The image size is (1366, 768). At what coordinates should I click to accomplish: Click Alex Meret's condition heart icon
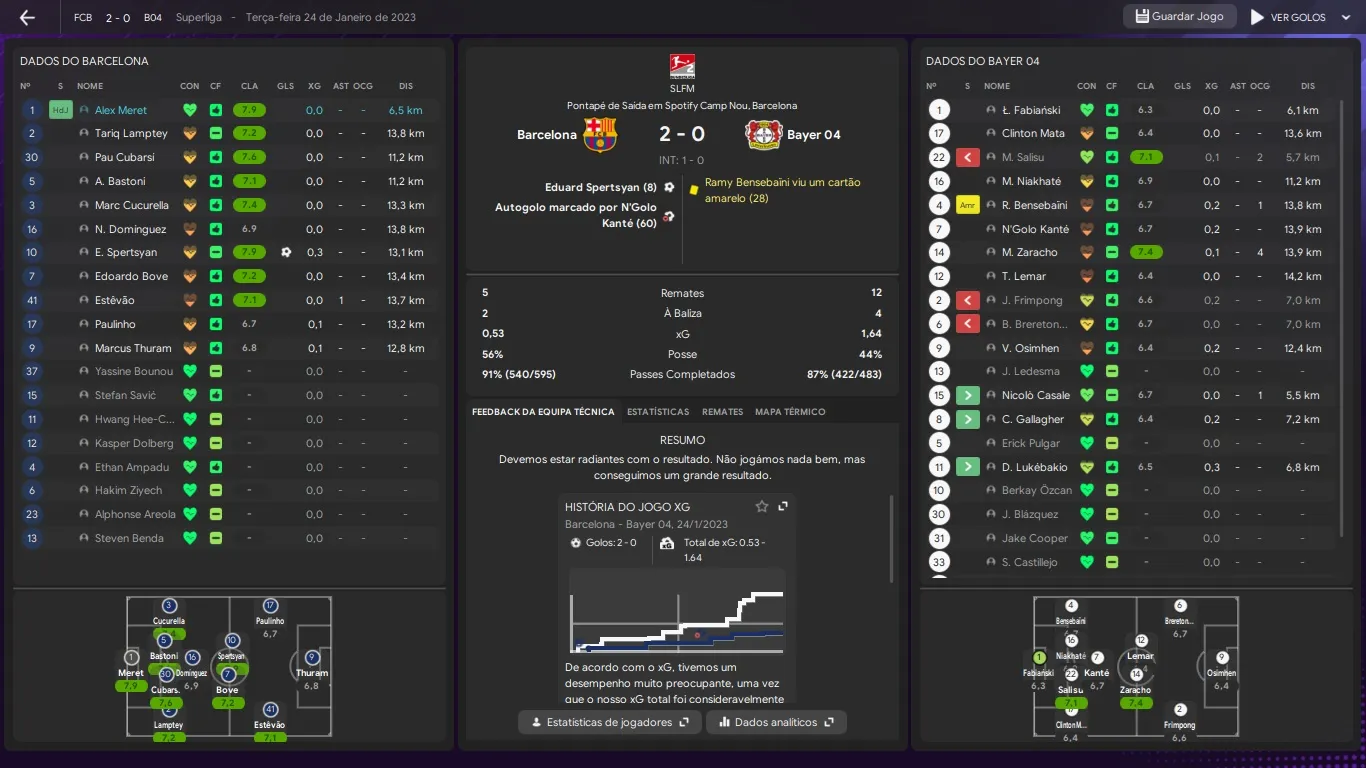click(189, 110)
